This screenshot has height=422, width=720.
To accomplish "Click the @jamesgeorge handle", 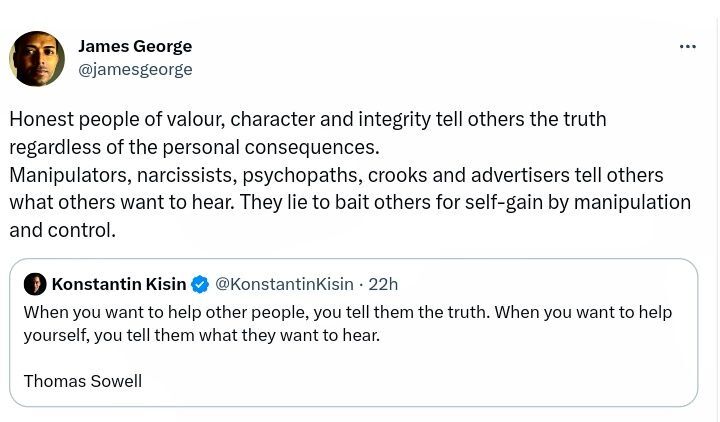I will [x=135, y=69].
